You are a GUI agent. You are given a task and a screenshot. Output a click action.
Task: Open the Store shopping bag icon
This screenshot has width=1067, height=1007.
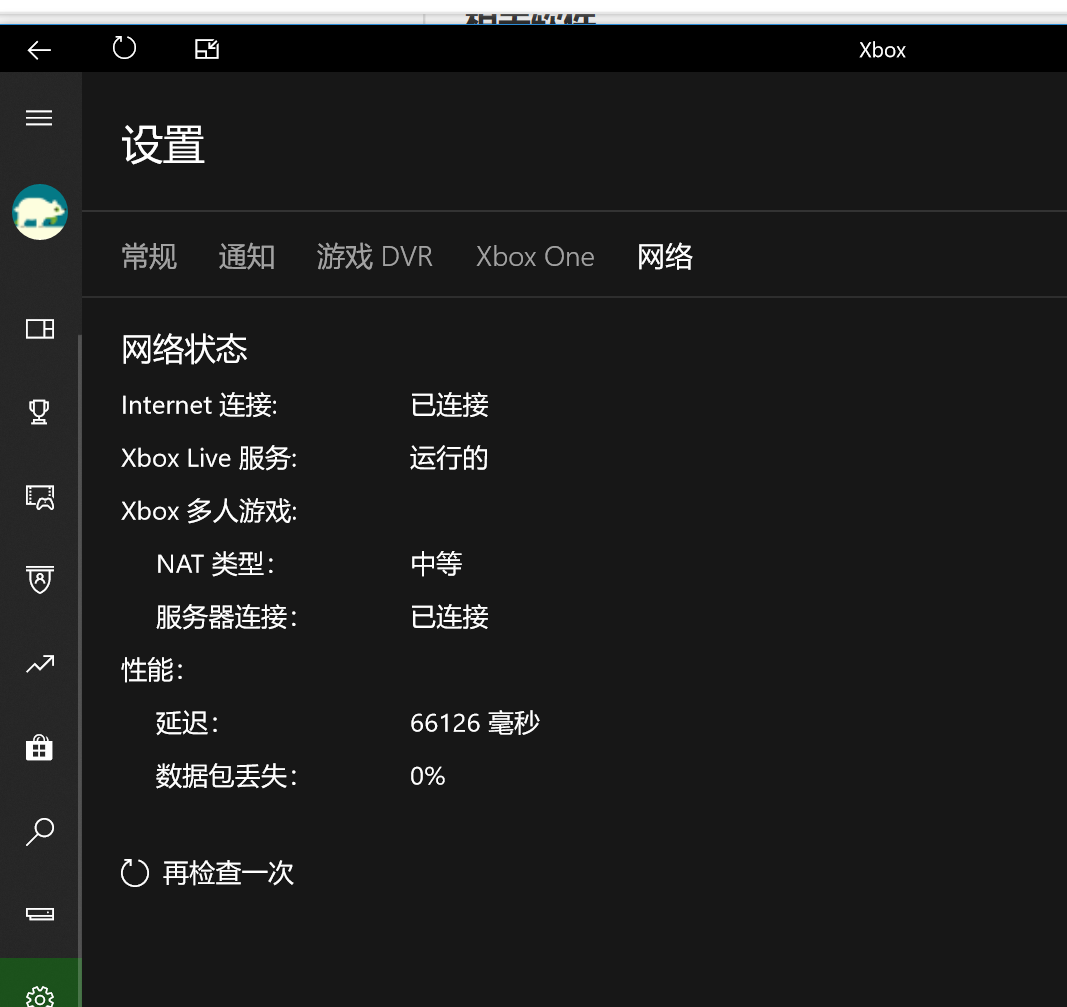(x=39, y=747)
